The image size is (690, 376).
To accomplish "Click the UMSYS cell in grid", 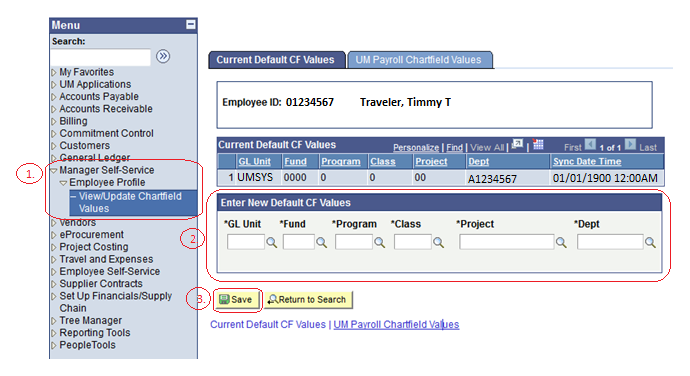I will [x=255, y=178].
